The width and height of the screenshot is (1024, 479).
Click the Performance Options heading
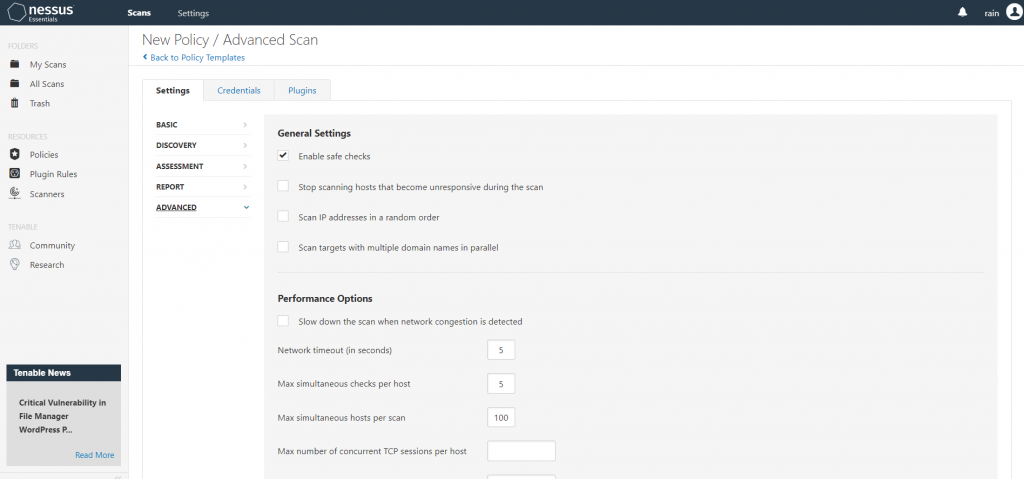pyautogui.click(x=325, y=299)
